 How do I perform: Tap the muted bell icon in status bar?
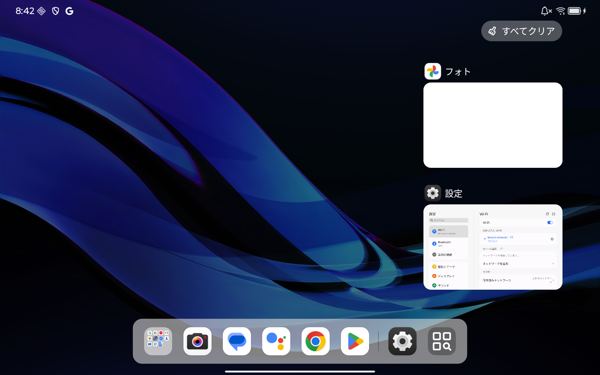tap(546, 11)
